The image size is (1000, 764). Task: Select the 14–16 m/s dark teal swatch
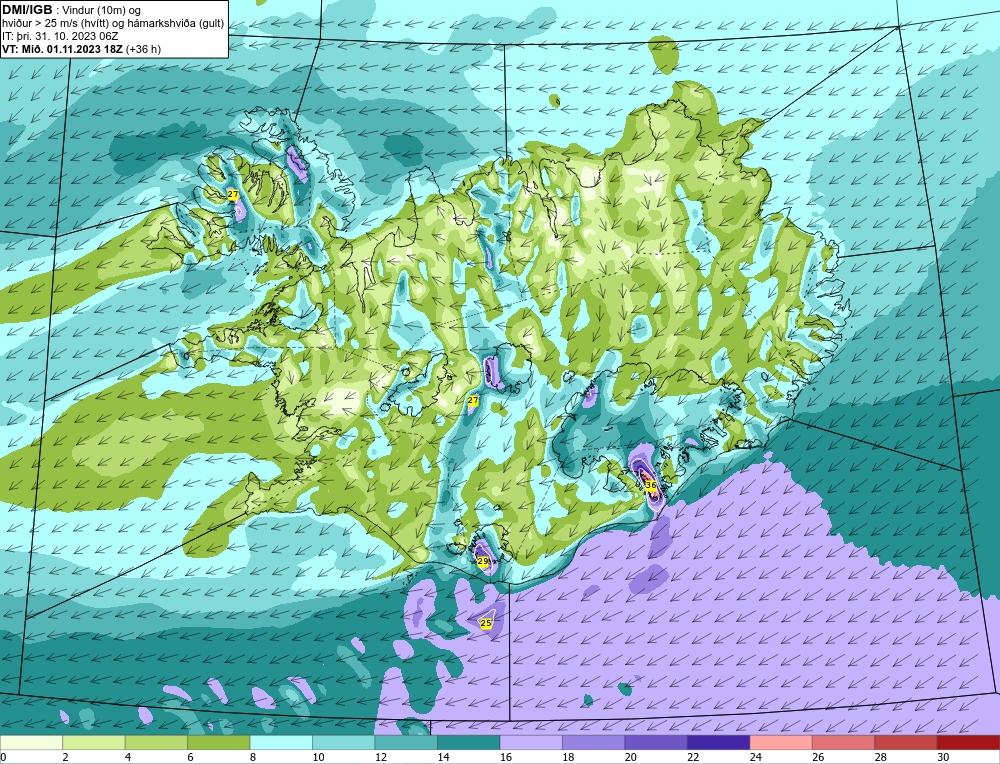point(469,742)
